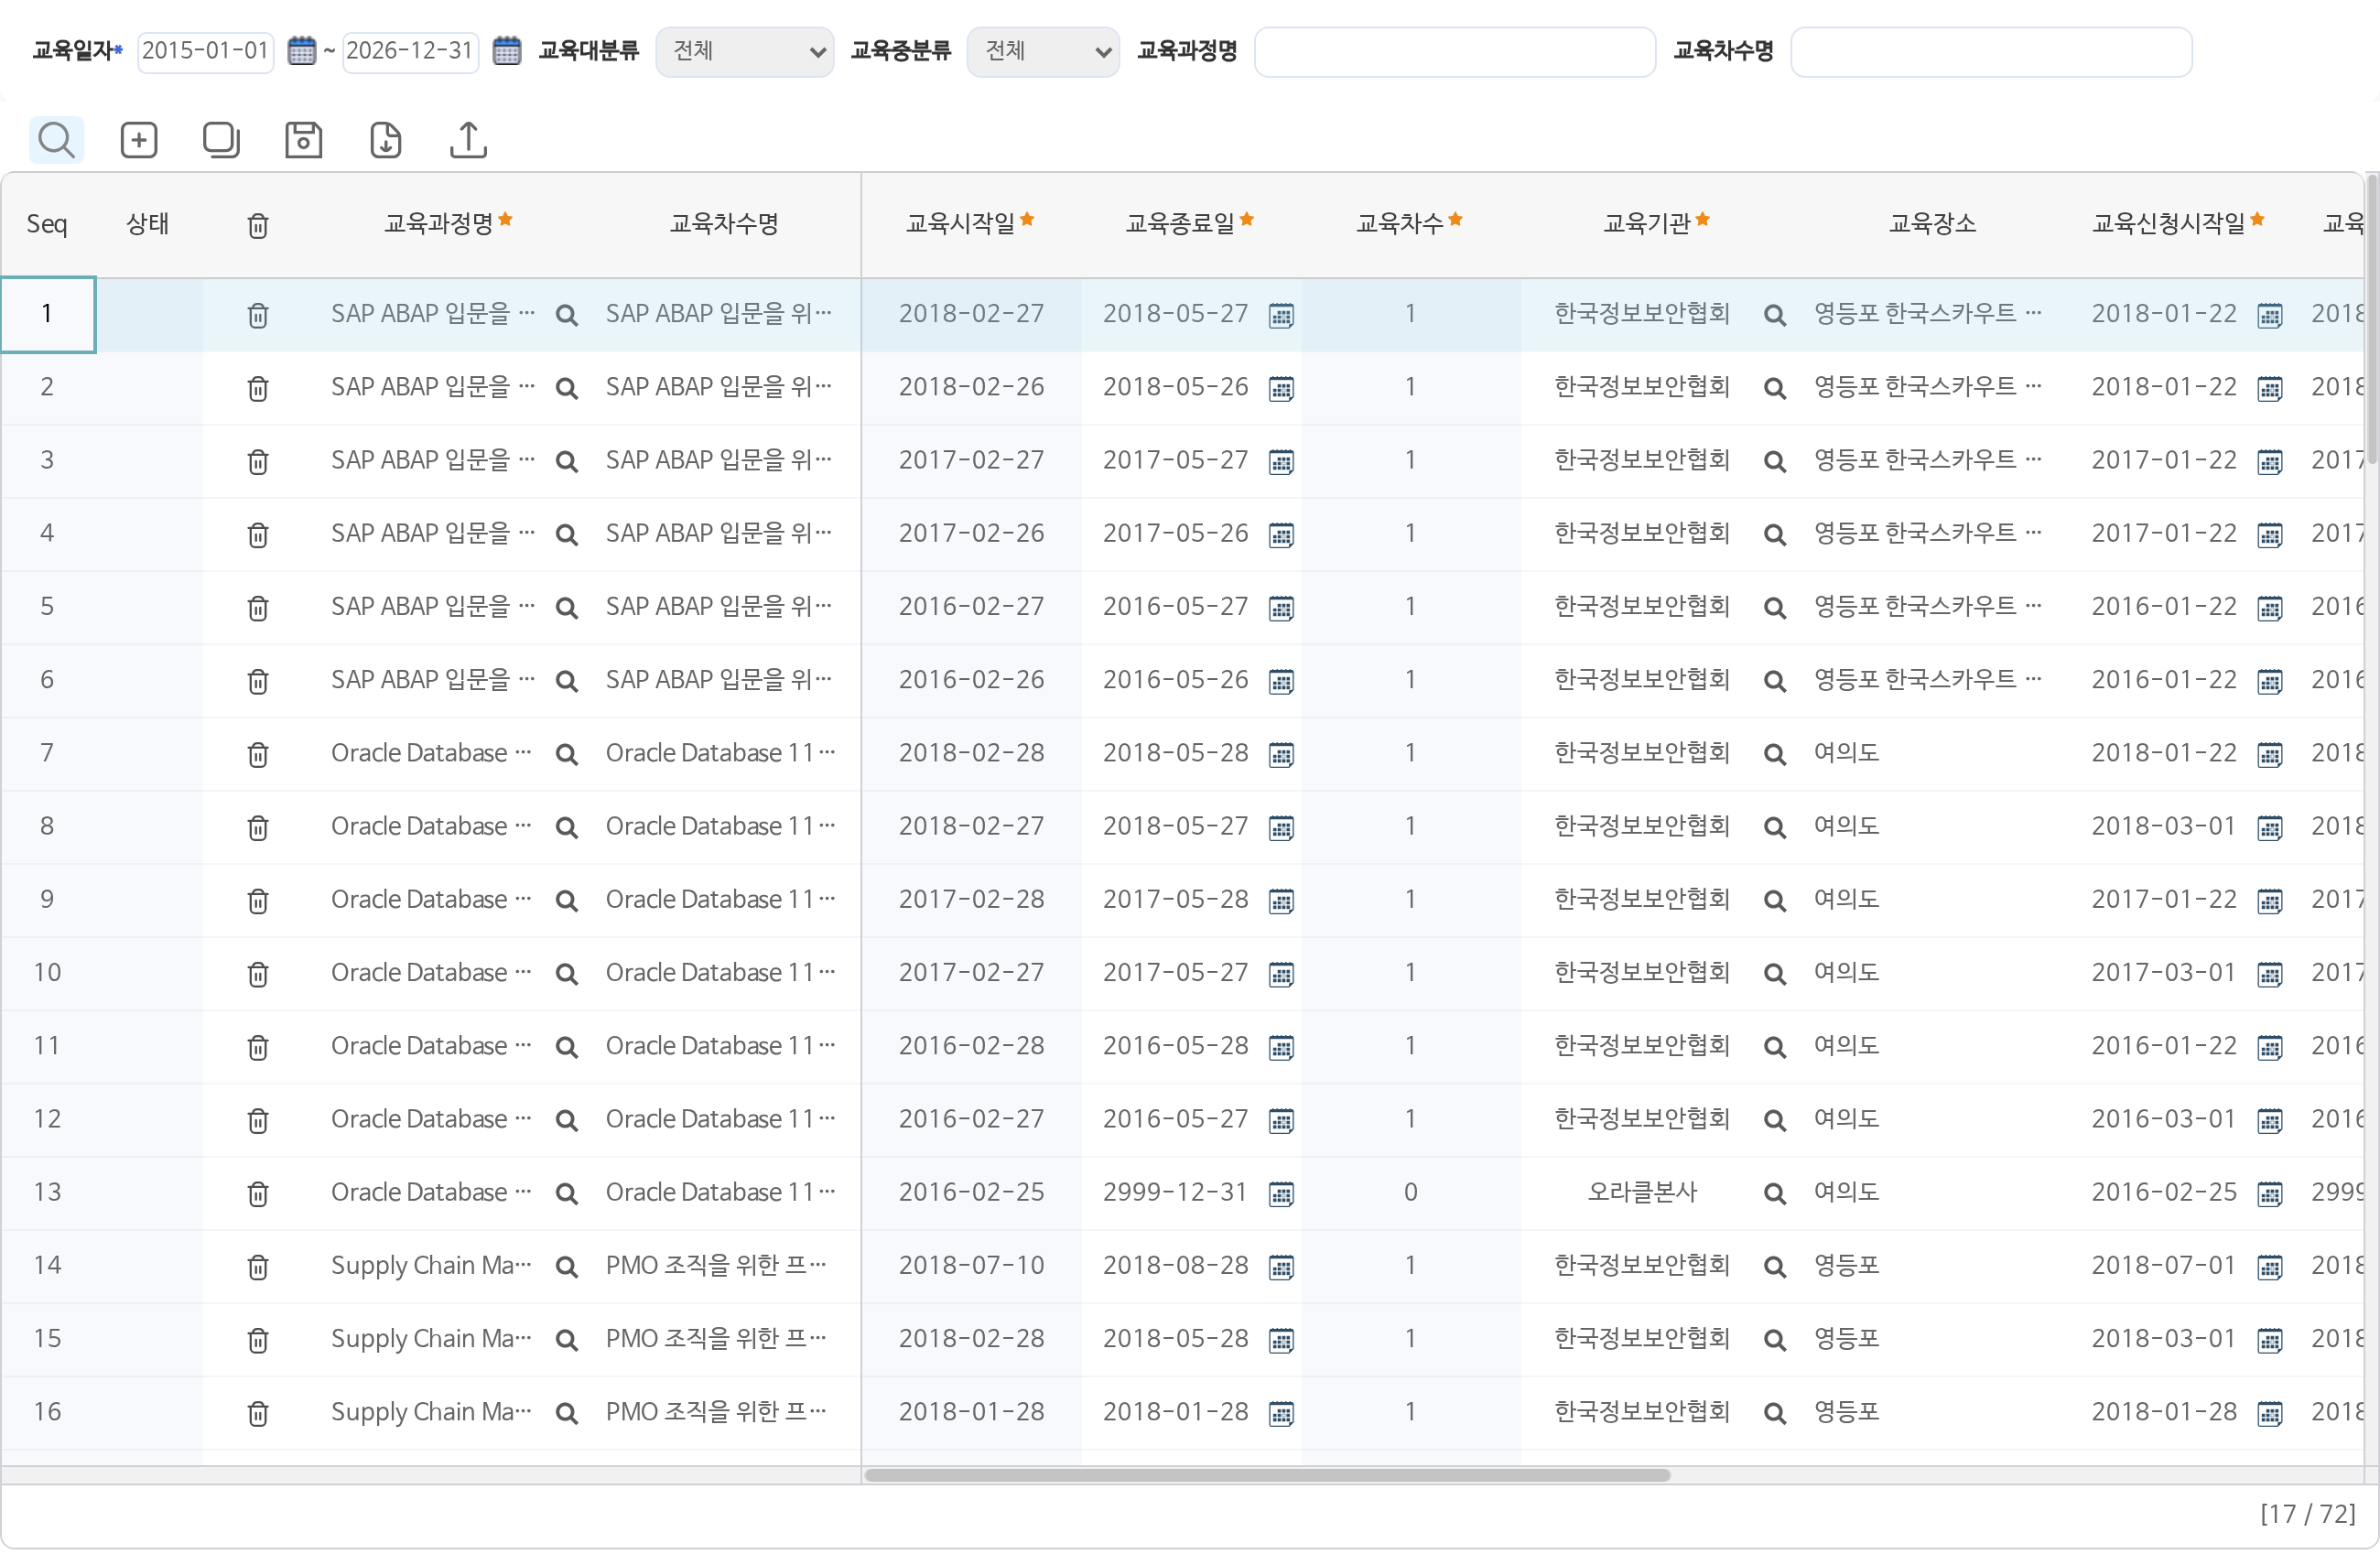Screen dimensions: 2380x1554
Task: Search course name in row 2
Action: click(x=567, y=389)
